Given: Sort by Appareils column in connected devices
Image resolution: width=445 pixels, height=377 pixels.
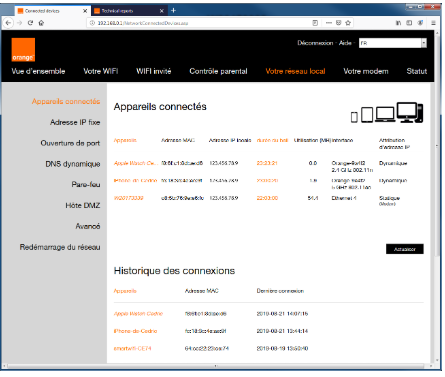Looking at the screenshot, I should [x=125, y=140].
